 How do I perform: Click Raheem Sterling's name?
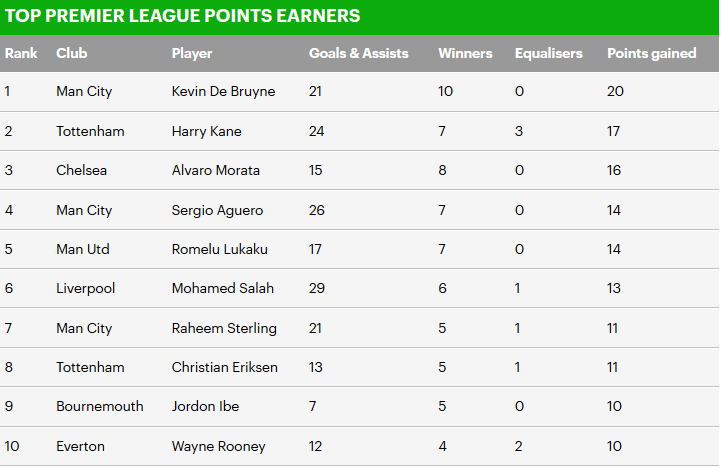click(x=224, y=328)
